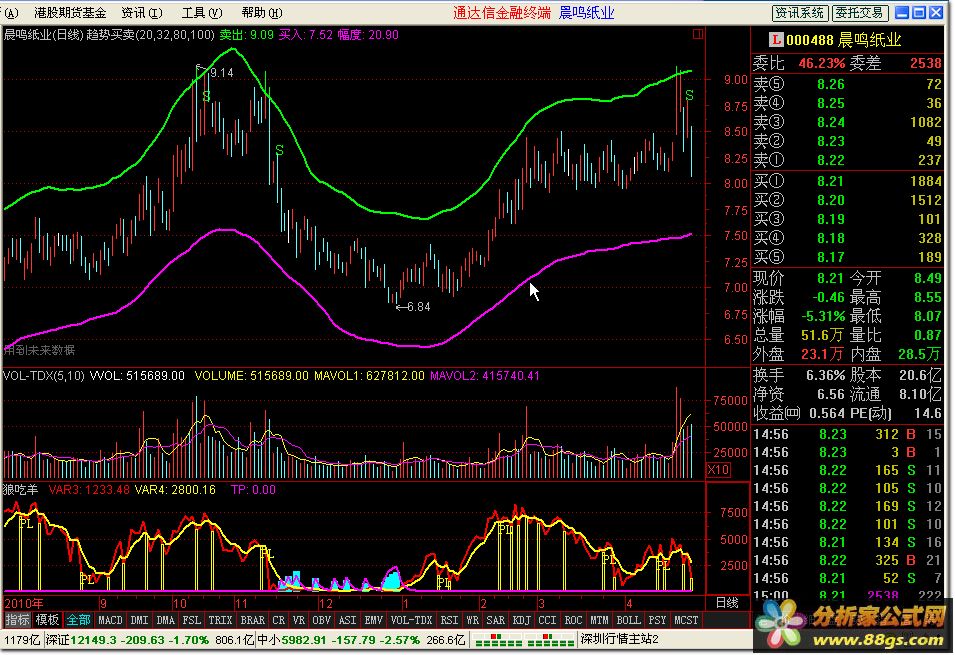This screenshot has height=655, width=955.
Task: Click the market signal bars in status bar
Action: (523, 640)
